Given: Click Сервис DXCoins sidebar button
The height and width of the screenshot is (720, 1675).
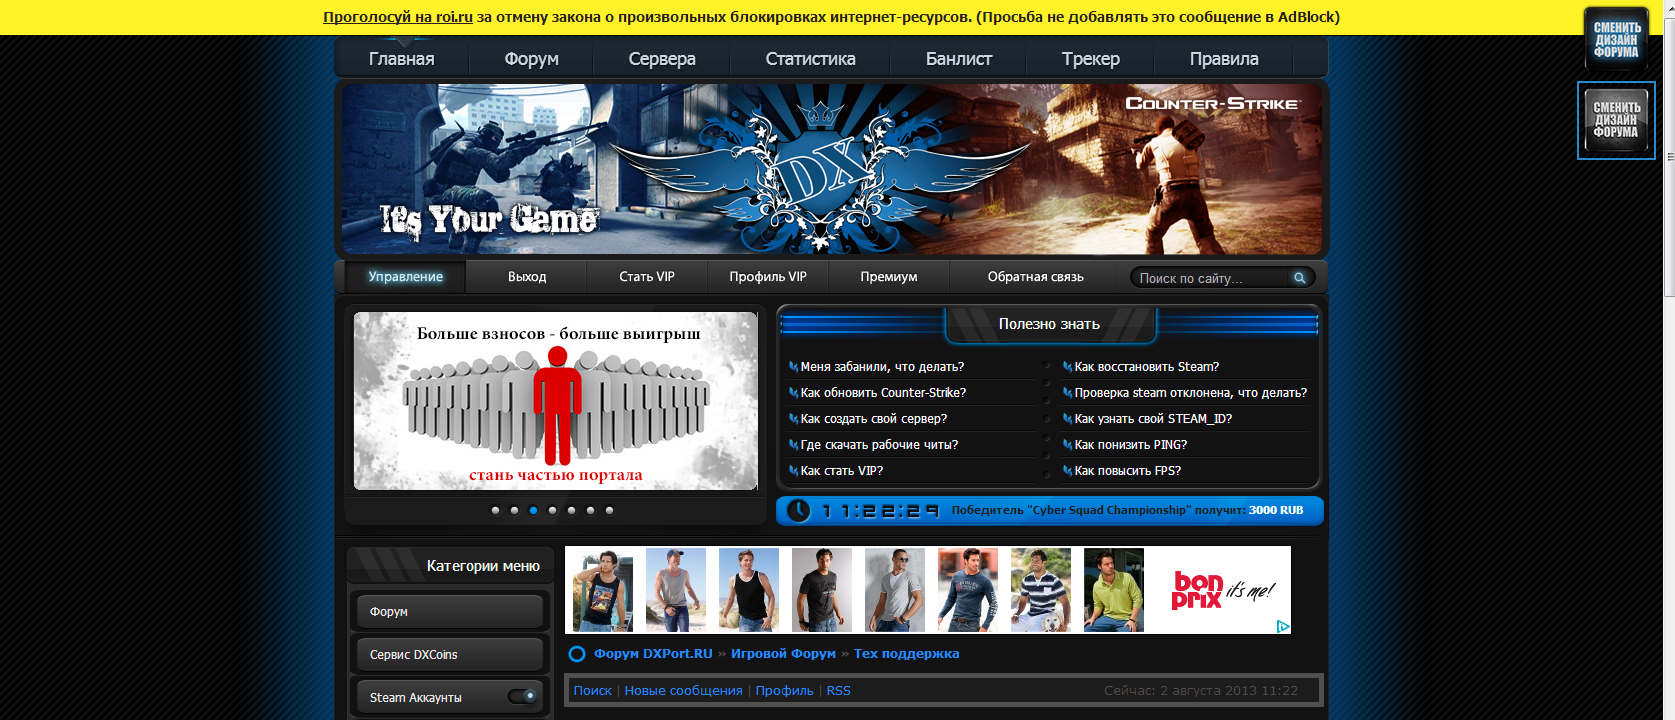Looking at the screenshot, I should point(449,654).
